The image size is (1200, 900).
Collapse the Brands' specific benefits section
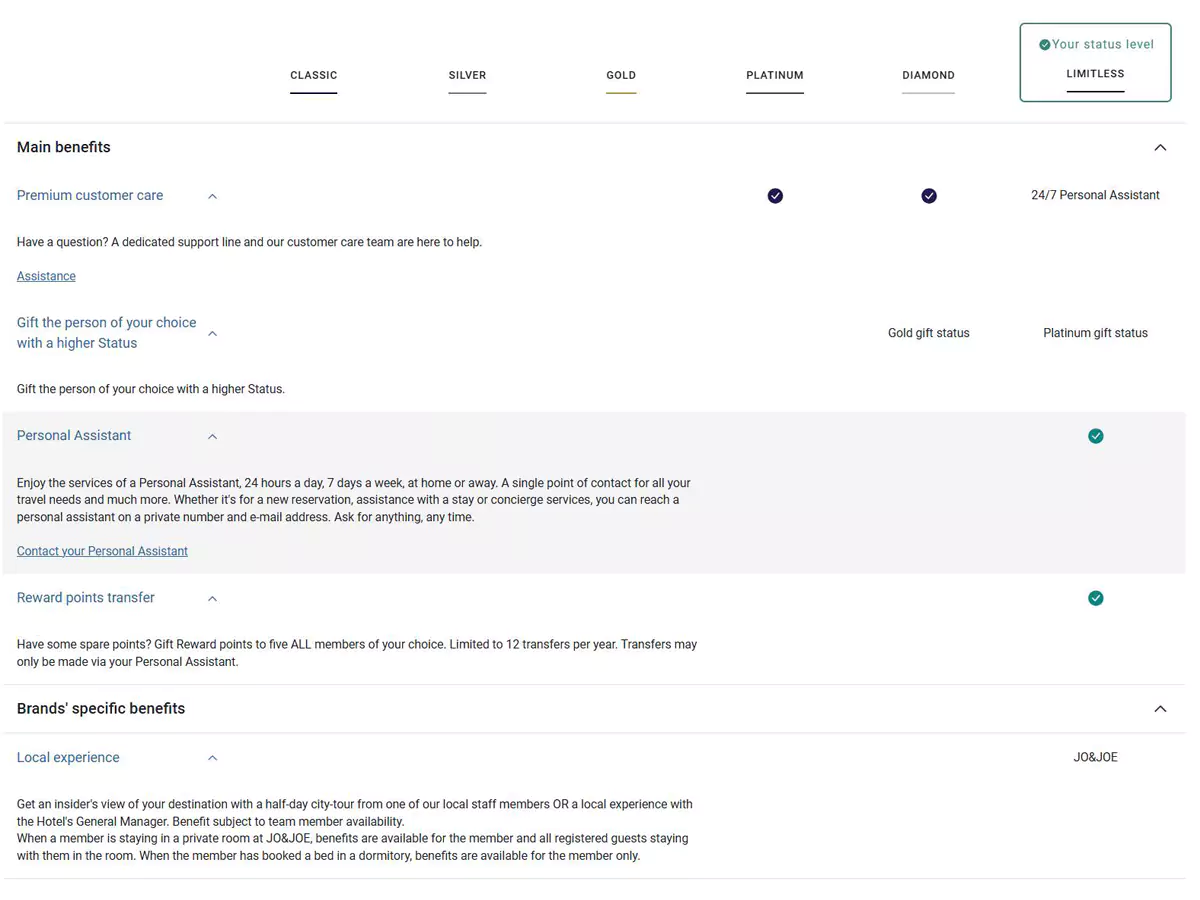coord(1160,709)
